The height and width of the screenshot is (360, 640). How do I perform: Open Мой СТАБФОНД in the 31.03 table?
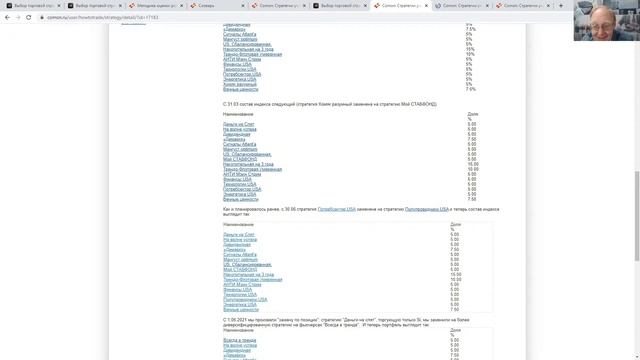point(240,159)
